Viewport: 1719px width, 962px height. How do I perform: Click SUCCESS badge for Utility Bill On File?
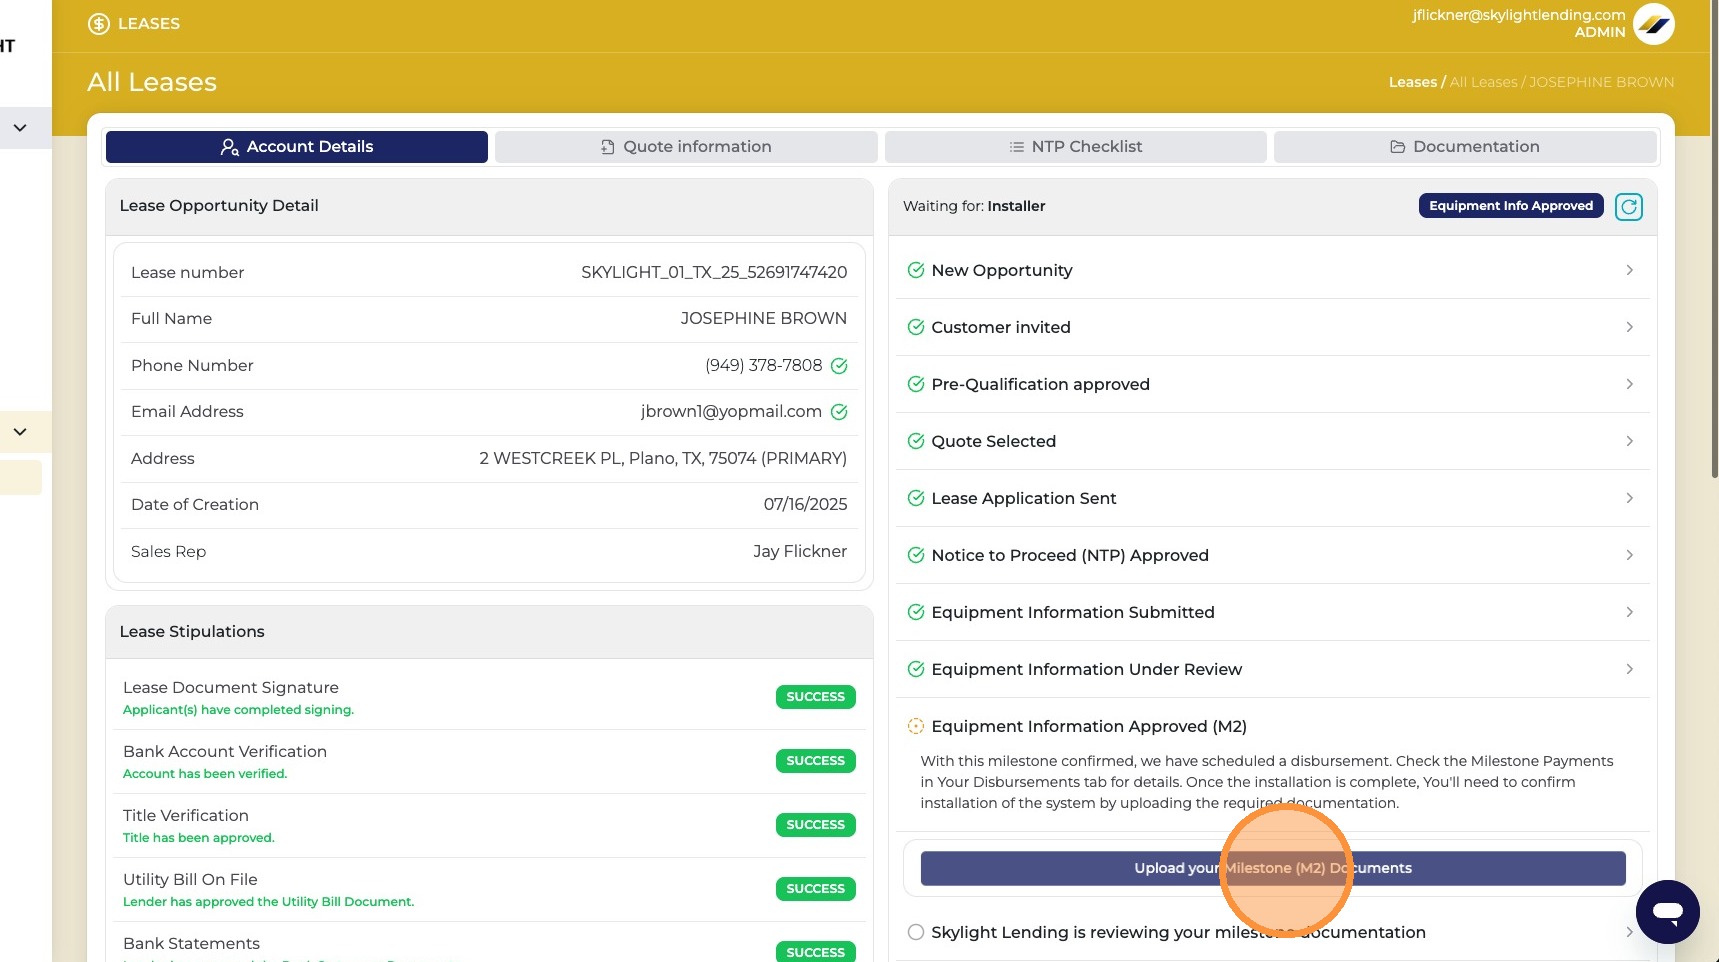click(x=815, y=889)
